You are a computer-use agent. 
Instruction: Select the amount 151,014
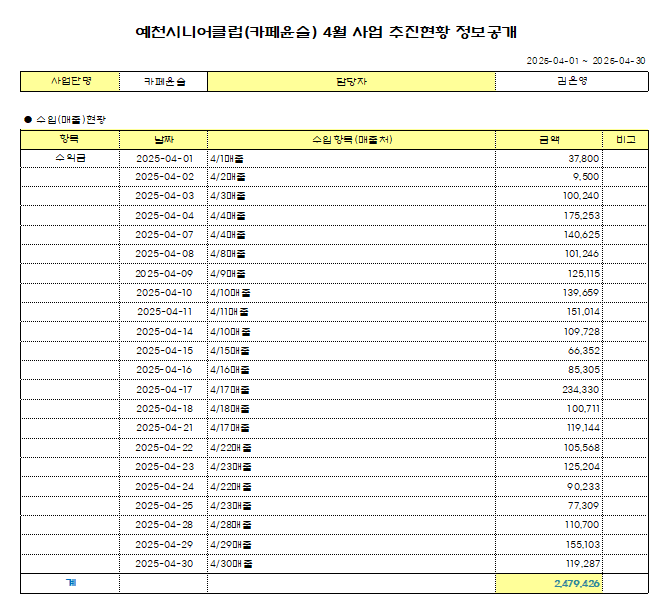583,312
